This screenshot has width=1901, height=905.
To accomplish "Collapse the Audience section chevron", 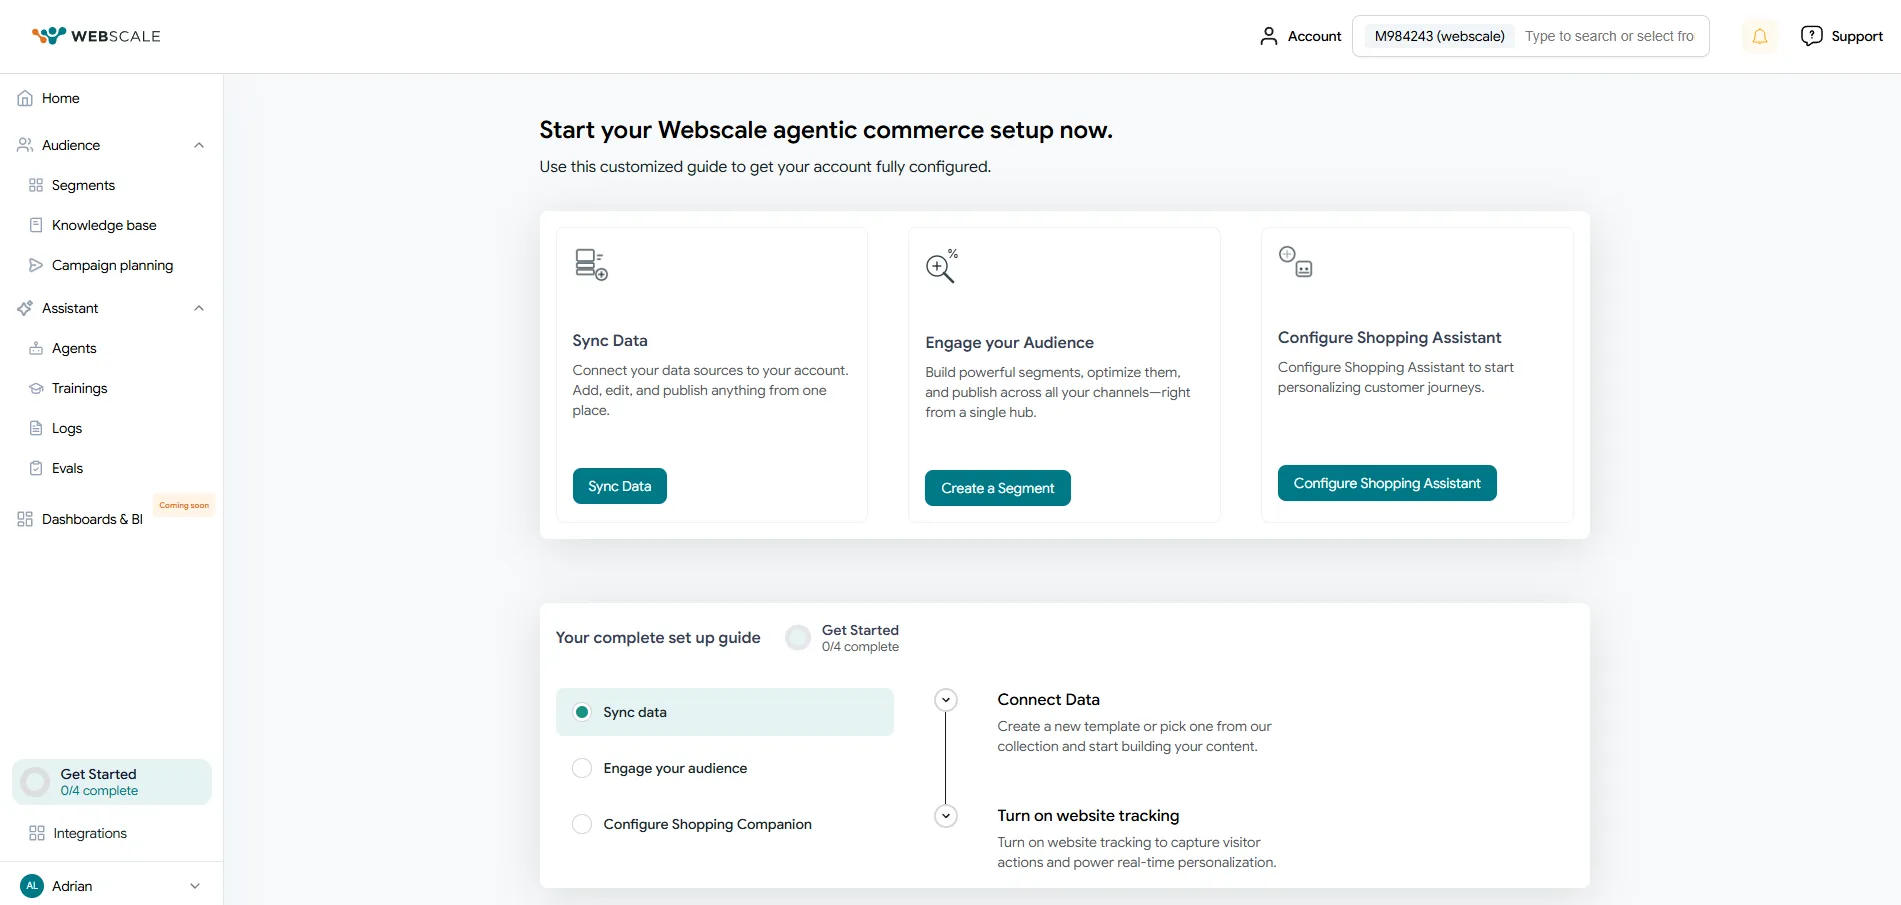I will [x=199, y=145].
